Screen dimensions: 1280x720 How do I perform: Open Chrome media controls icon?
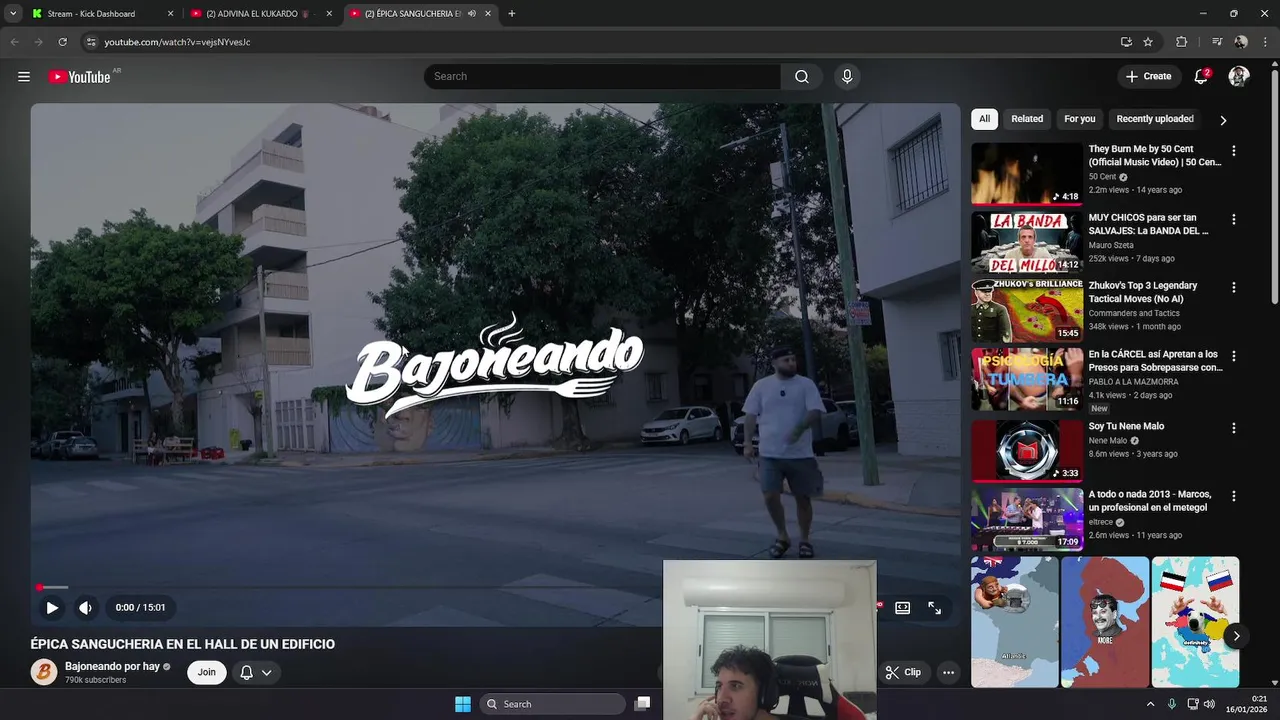click(1217, 42)
